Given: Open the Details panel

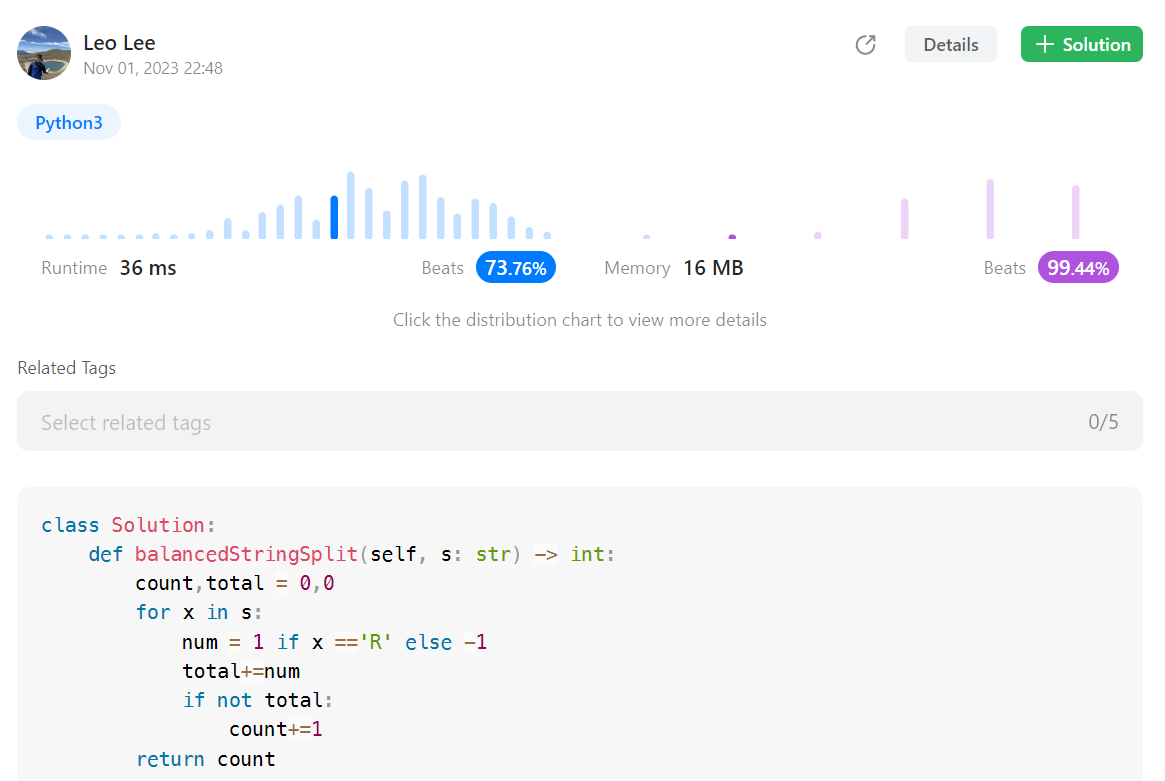Looking at the screenshot, I should (950, 44).
